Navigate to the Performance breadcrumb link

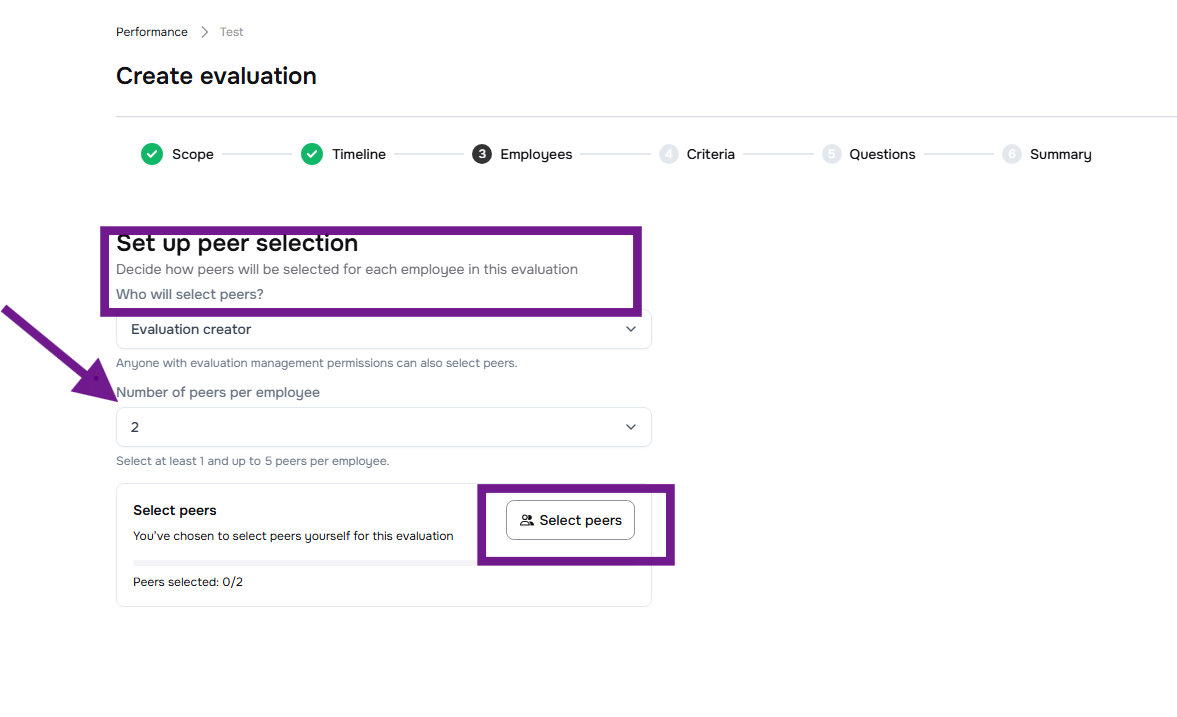(152, 32)
